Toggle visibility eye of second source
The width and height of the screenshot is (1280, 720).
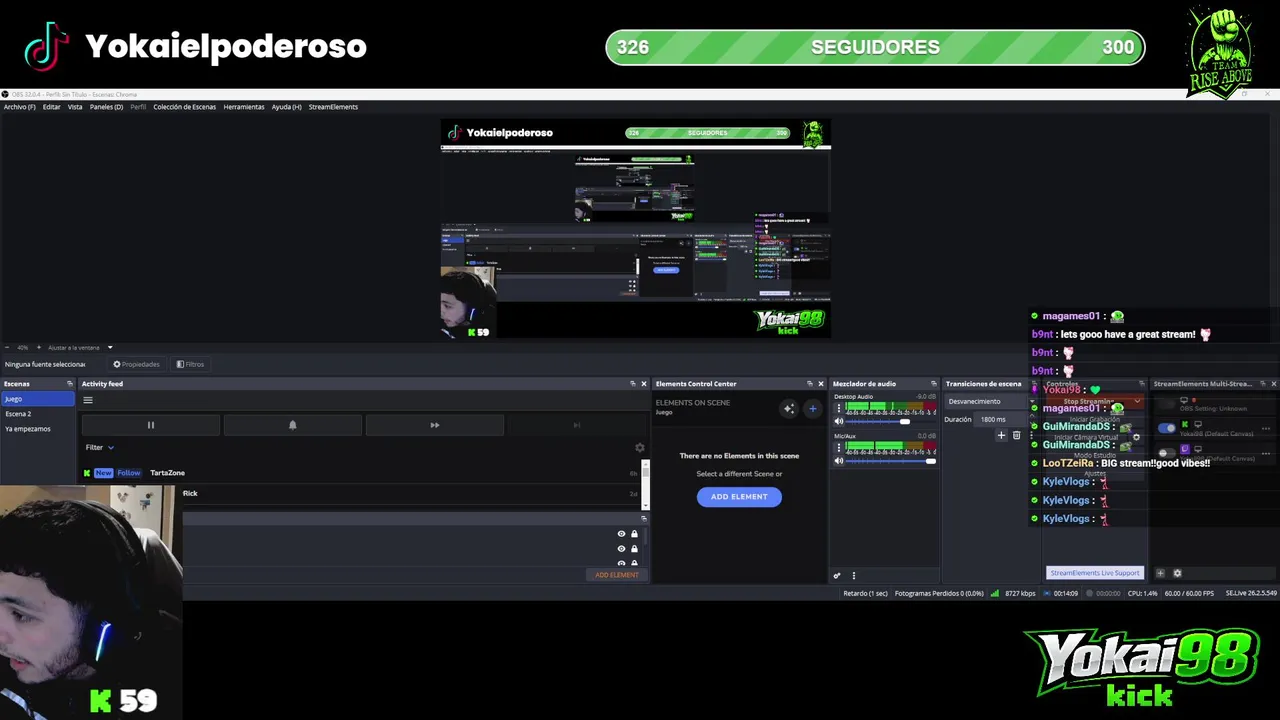click(x=621, y=549)
